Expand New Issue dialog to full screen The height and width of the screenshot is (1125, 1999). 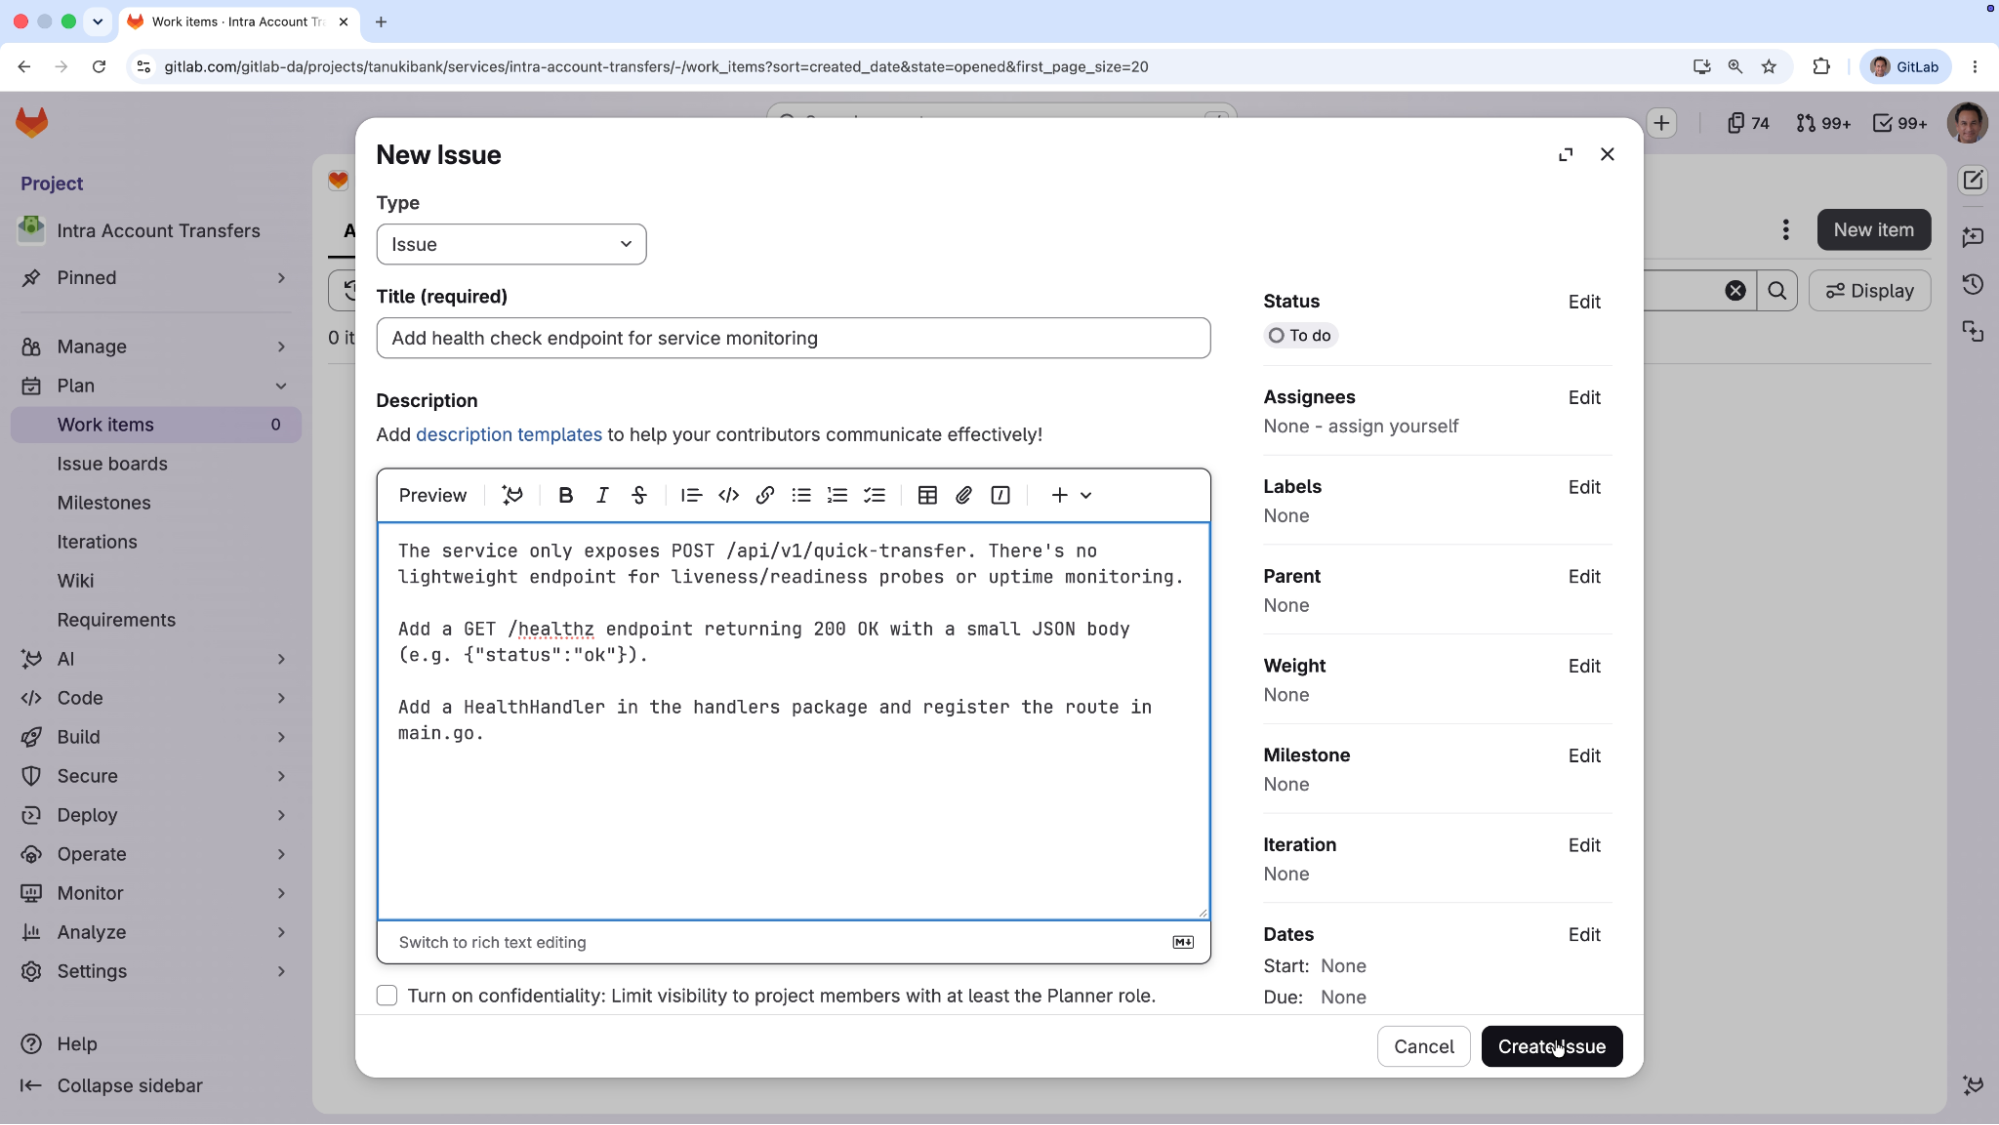[1566, 154]
